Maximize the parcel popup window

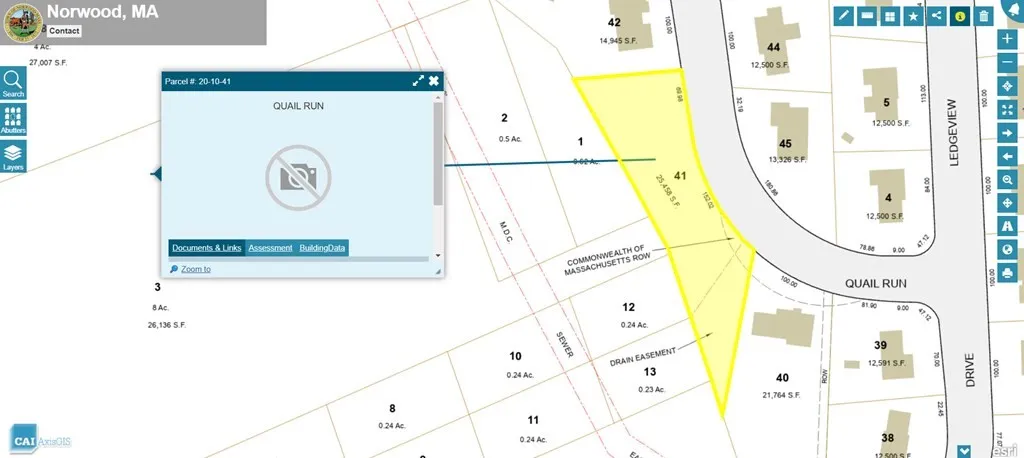pyautogui.click(x=419, y=81)
